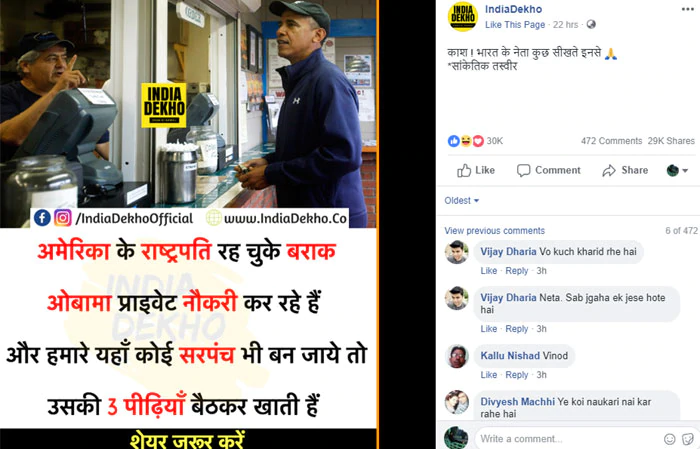Open the 472 Comments count link
700x449 pixels.
pyautogui.click(x=611, y=141)
